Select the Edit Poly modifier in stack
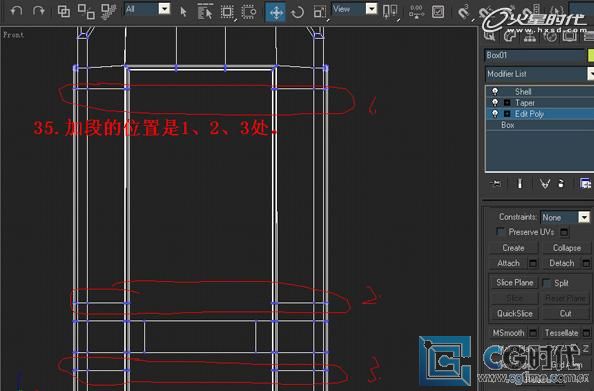 tap(529, 114)
